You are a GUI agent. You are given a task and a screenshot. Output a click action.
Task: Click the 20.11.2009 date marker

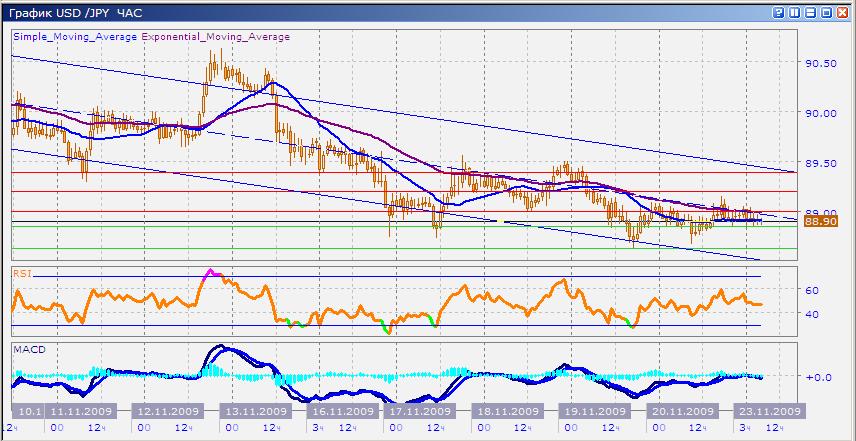pyautogui.click(x=681, y=411)
